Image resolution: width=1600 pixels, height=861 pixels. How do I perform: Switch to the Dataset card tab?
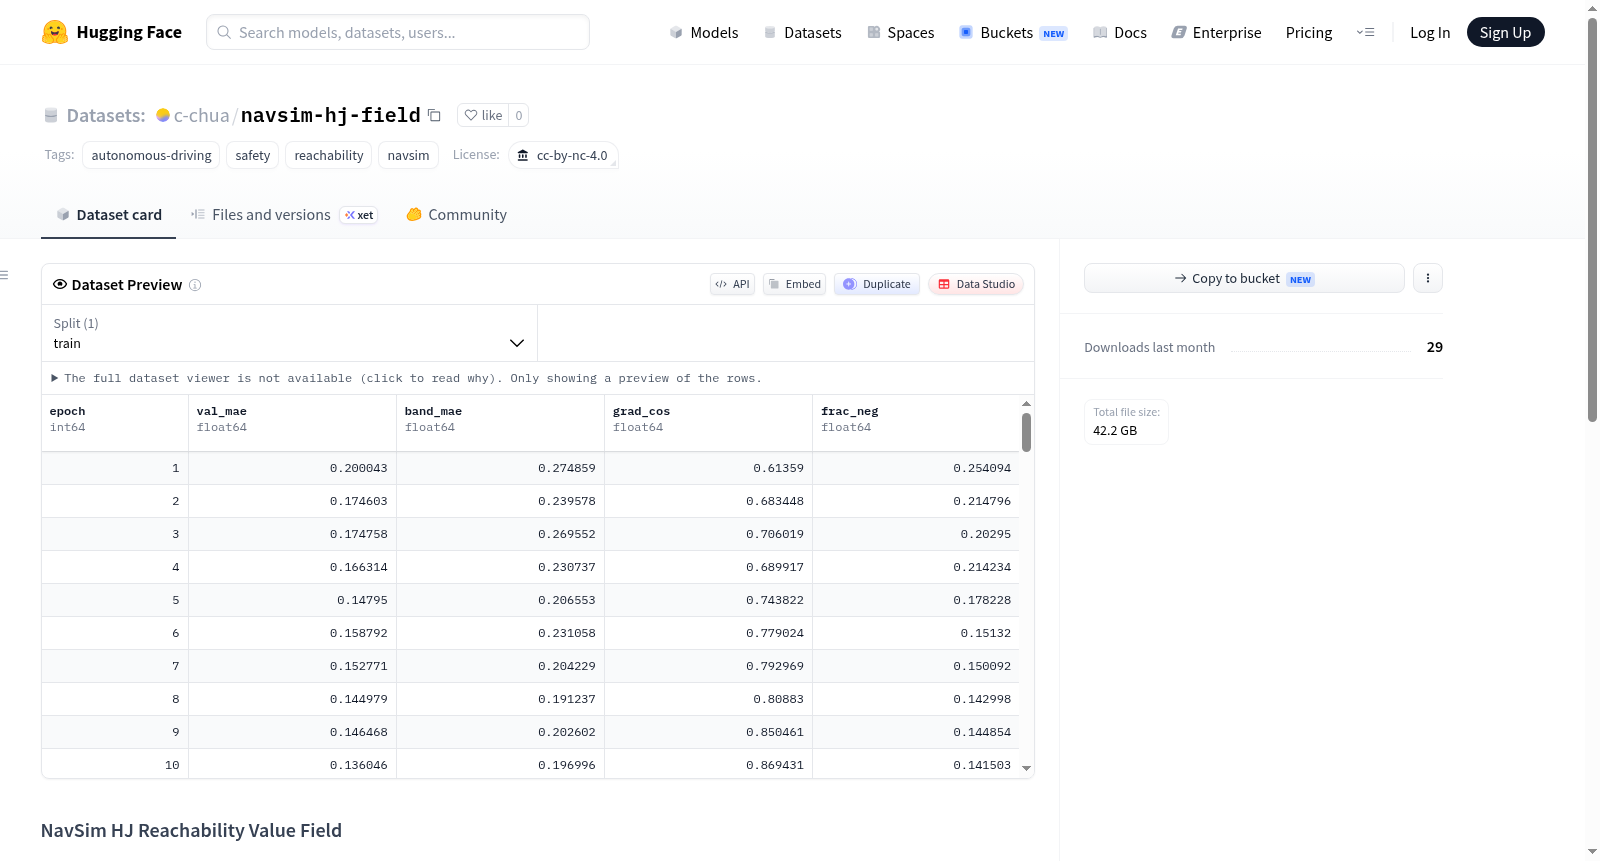coord(109,215)
